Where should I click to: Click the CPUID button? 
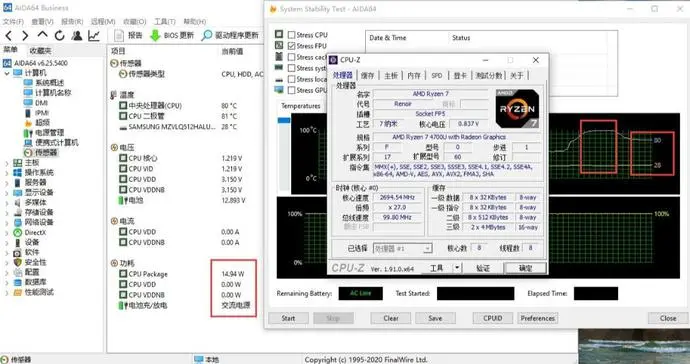(492, 318)
